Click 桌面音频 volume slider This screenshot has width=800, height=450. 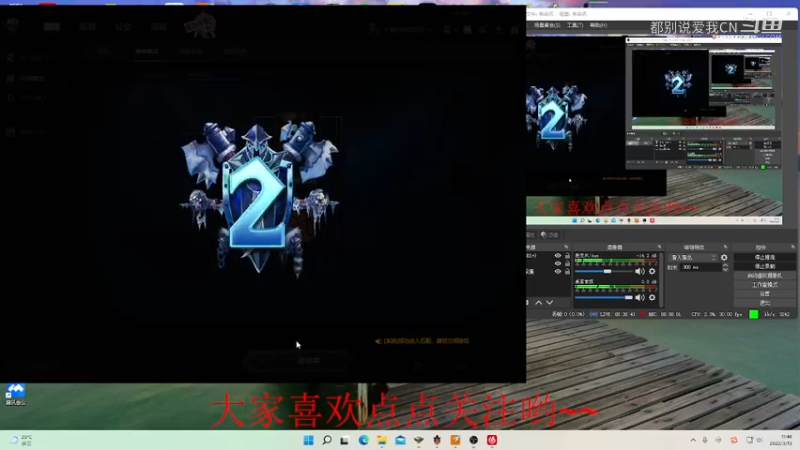tap(604, 297)
